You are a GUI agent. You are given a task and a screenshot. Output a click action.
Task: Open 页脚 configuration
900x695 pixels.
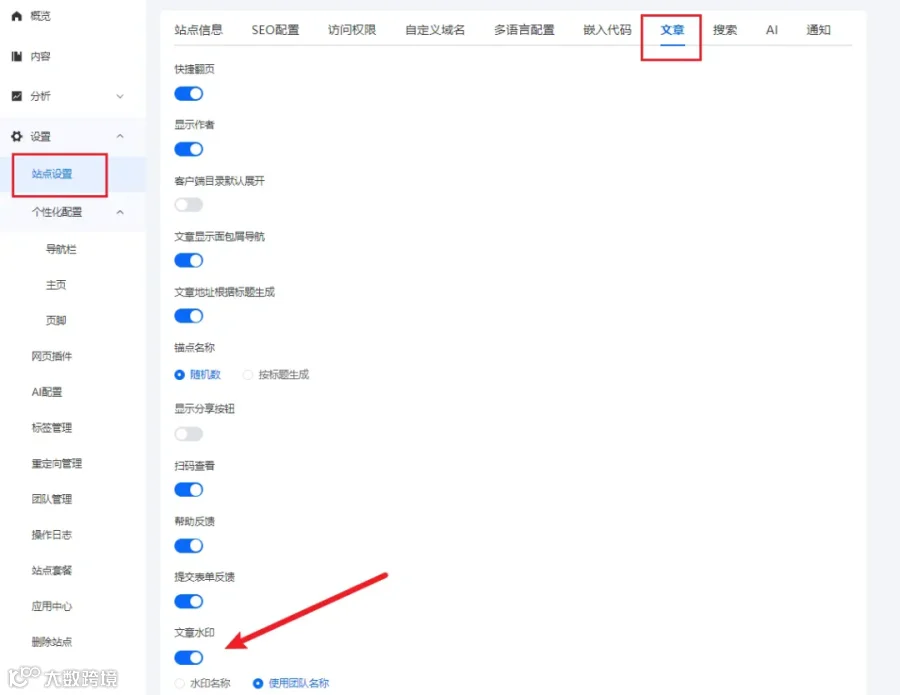pyautogui.click(x=56, y=320)
